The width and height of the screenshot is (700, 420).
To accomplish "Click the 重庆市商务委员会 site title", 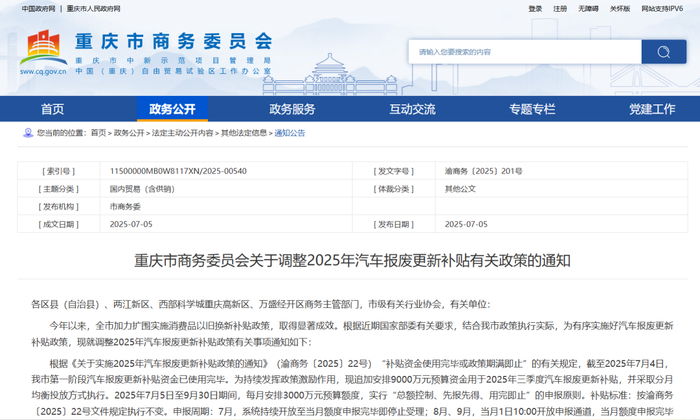I will click(x=174, y=41).
